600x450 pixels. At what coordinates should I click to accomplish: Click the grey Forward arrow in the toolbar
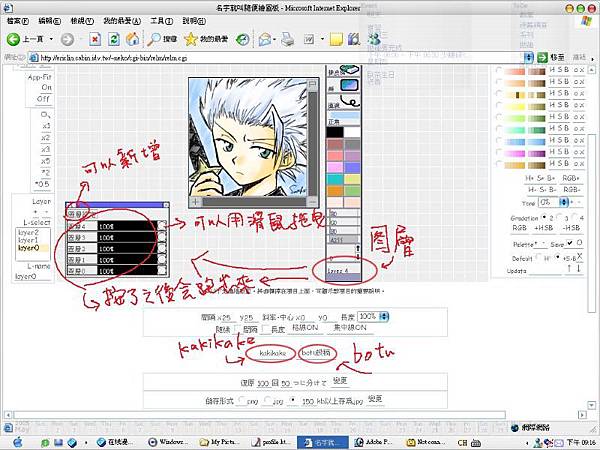pyautogui.click(x=67, y=39)
